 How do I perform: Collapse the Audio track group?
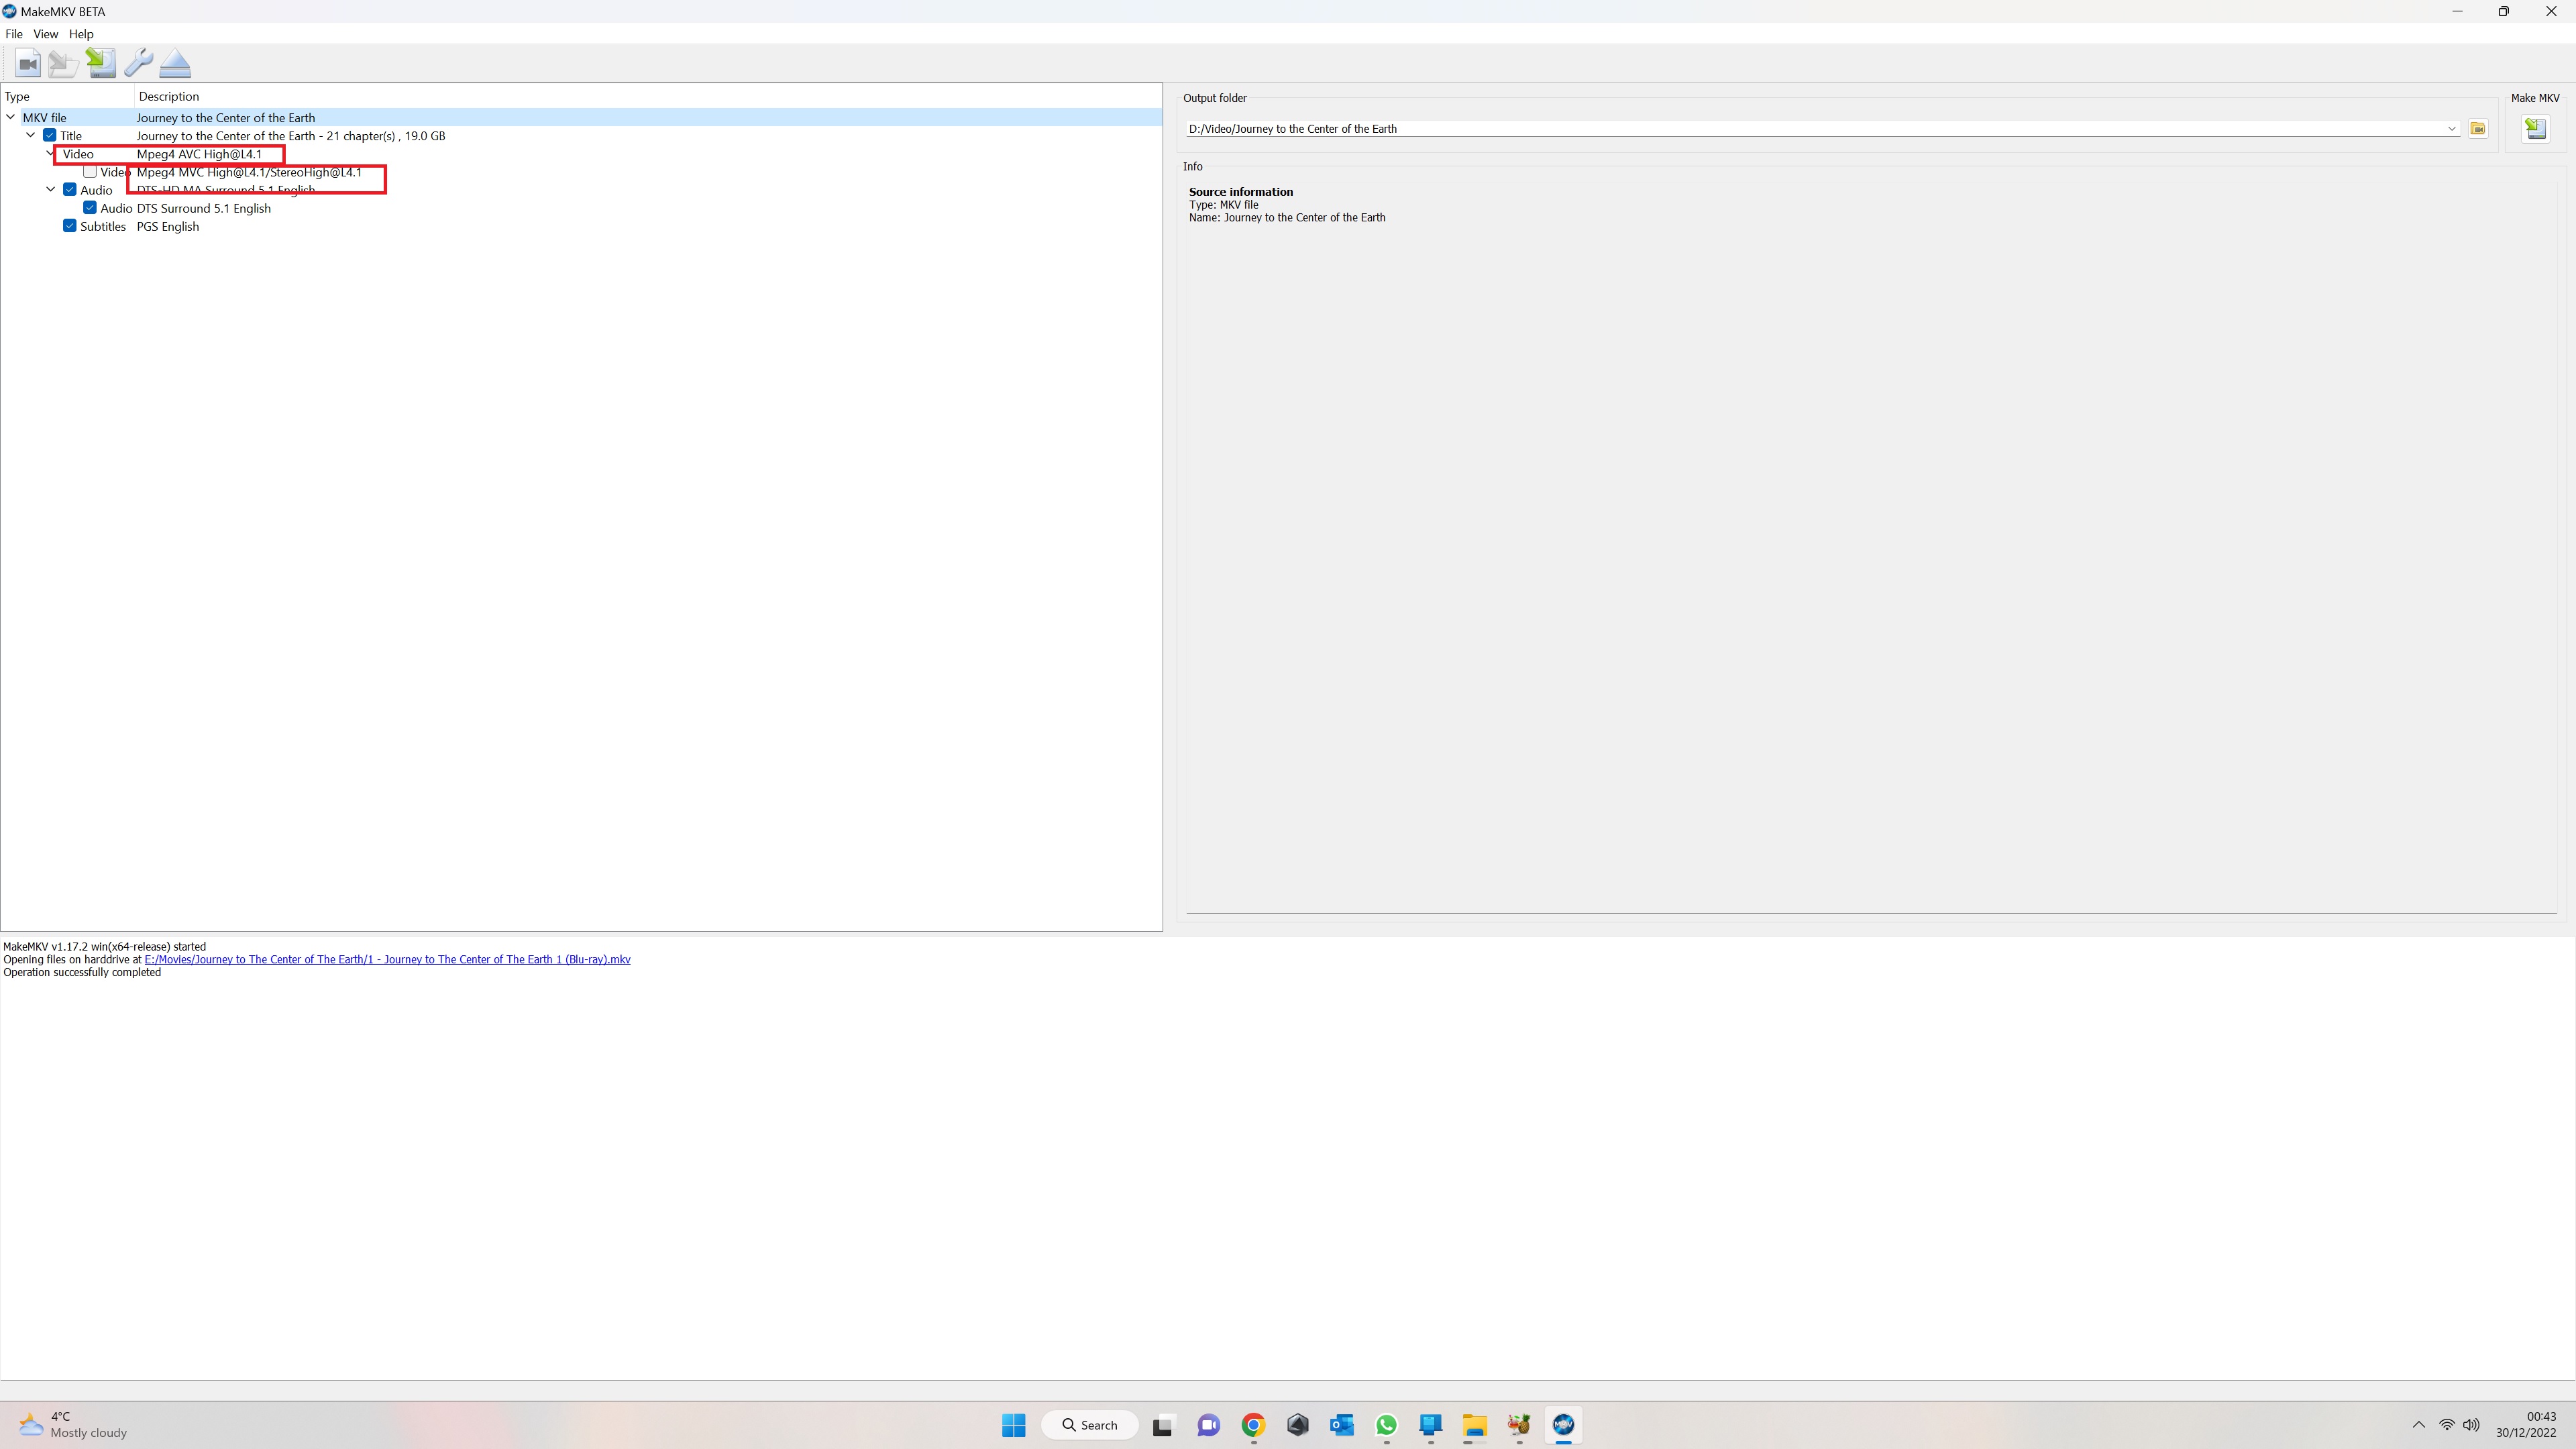[51, 190]
